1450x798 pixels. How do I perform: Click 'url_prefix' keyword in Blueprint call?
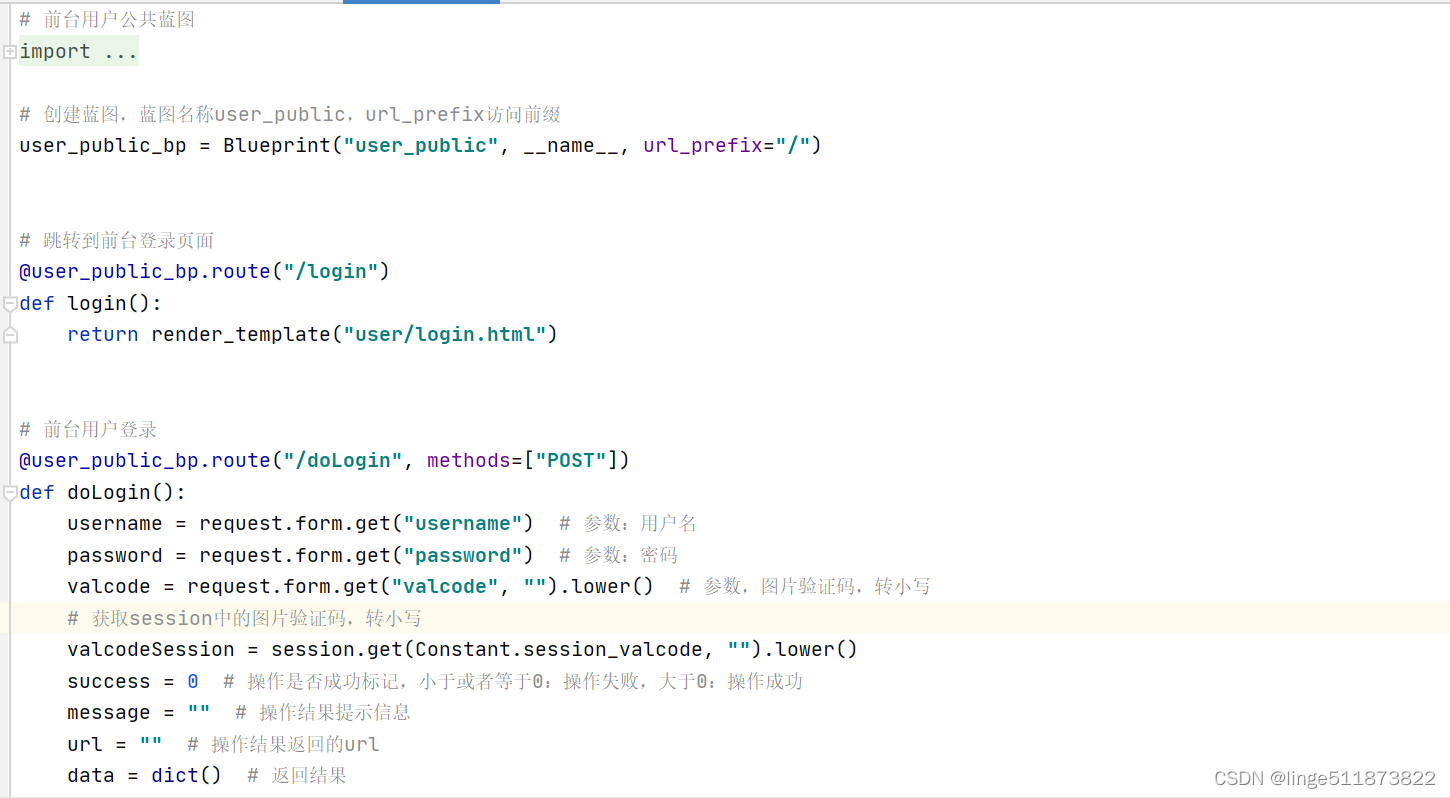click(703, 145)
